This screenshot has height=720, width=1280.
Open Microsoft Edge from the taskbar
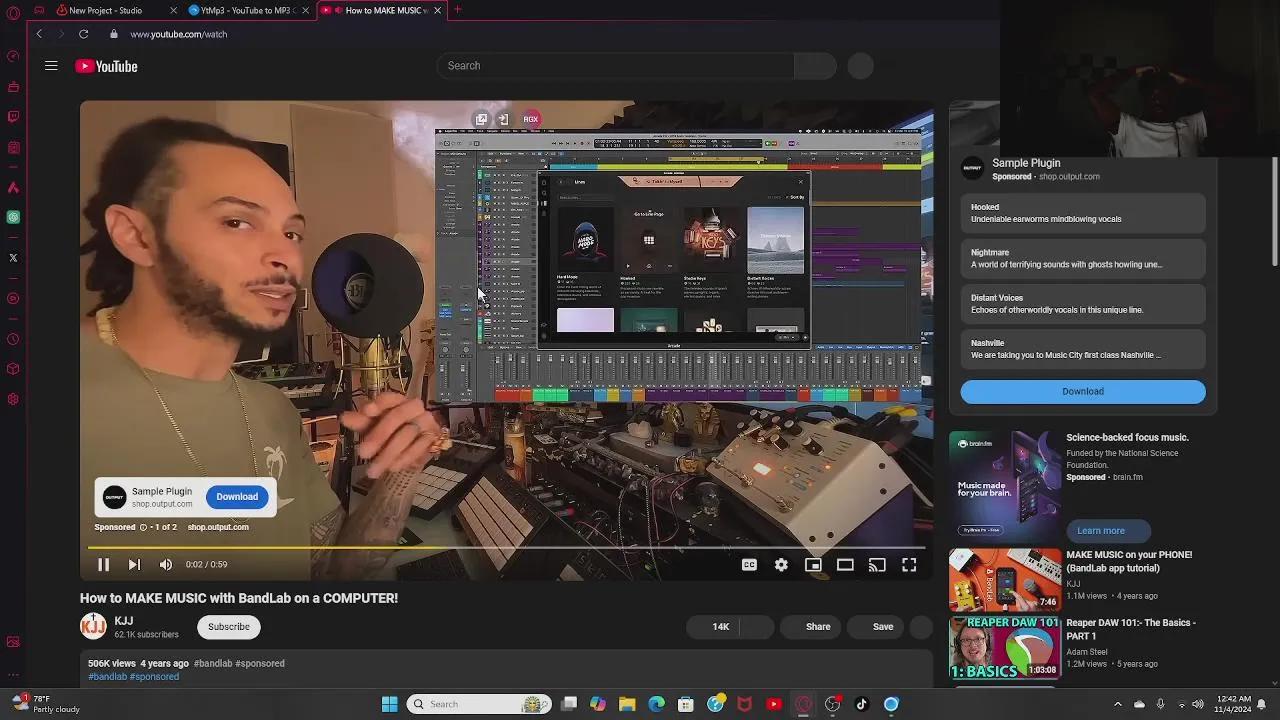pos(656,704)
